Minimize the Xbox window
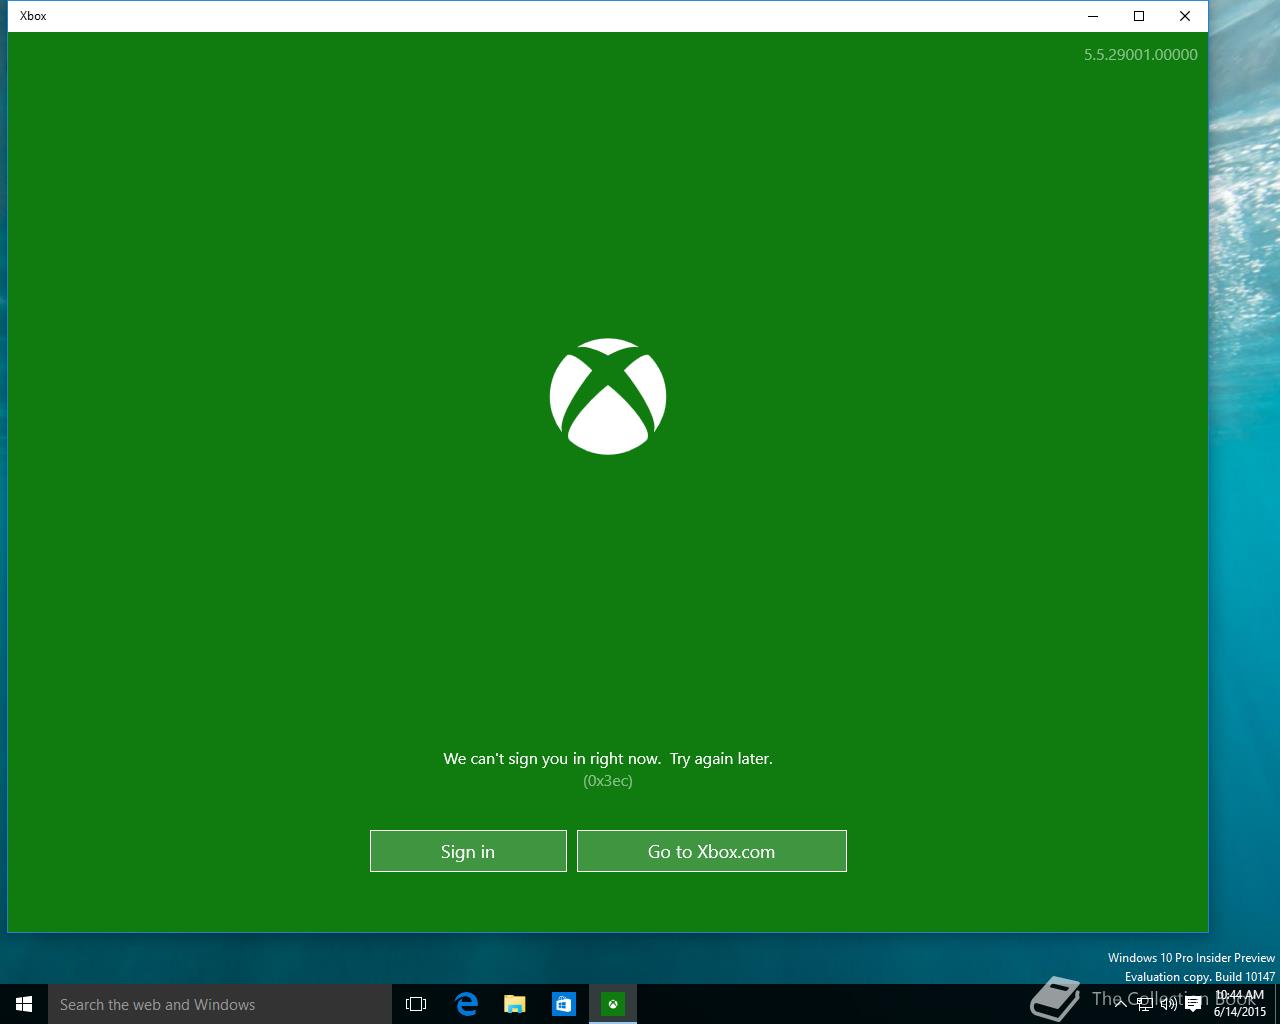Viewport: 1280px width, 1024px height. point(1093,16)
